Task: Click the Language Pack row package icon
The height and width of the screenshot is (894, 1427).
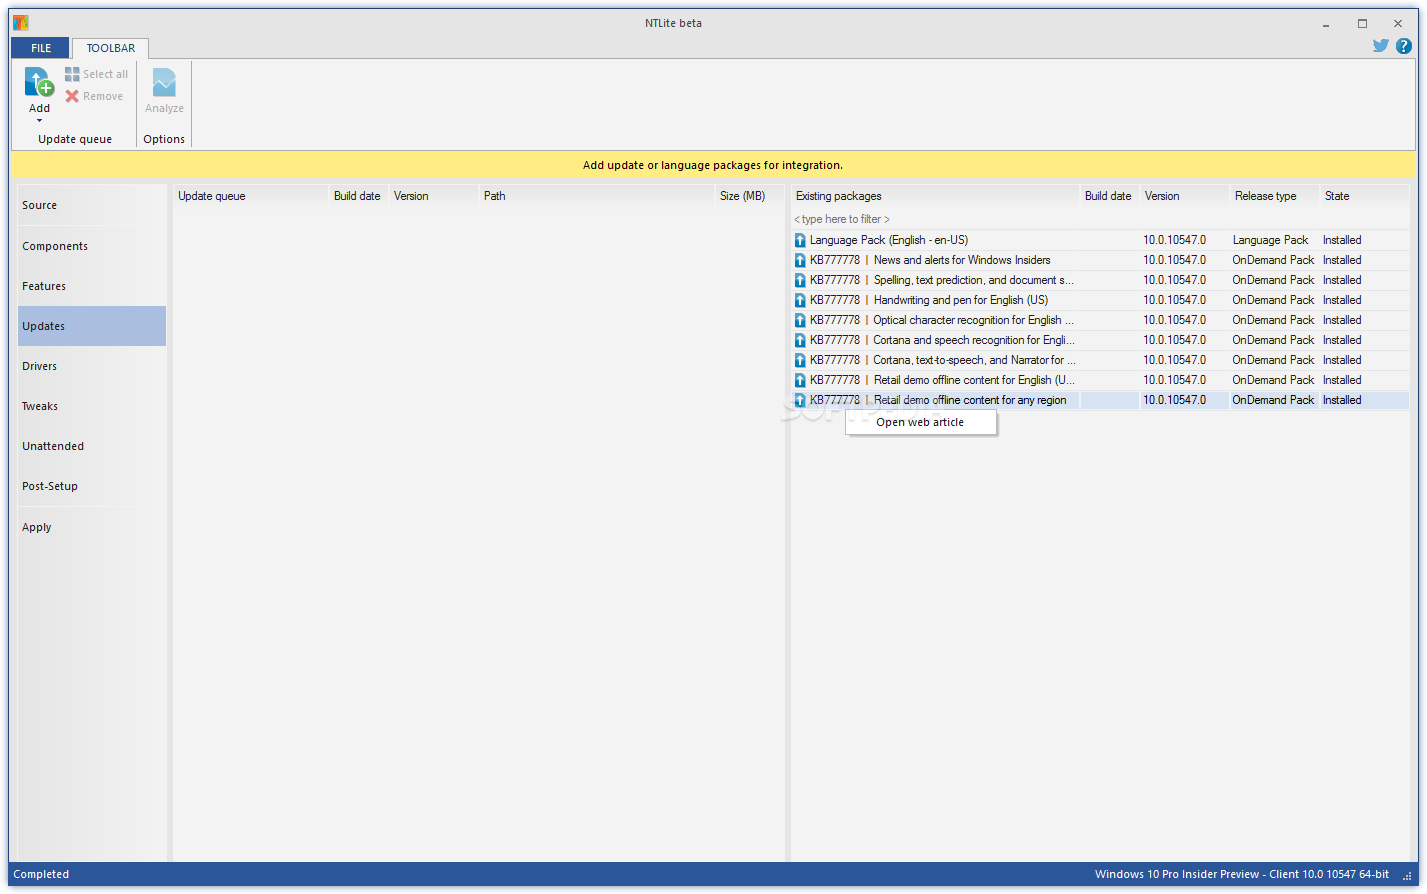Action: pos(800,240)
